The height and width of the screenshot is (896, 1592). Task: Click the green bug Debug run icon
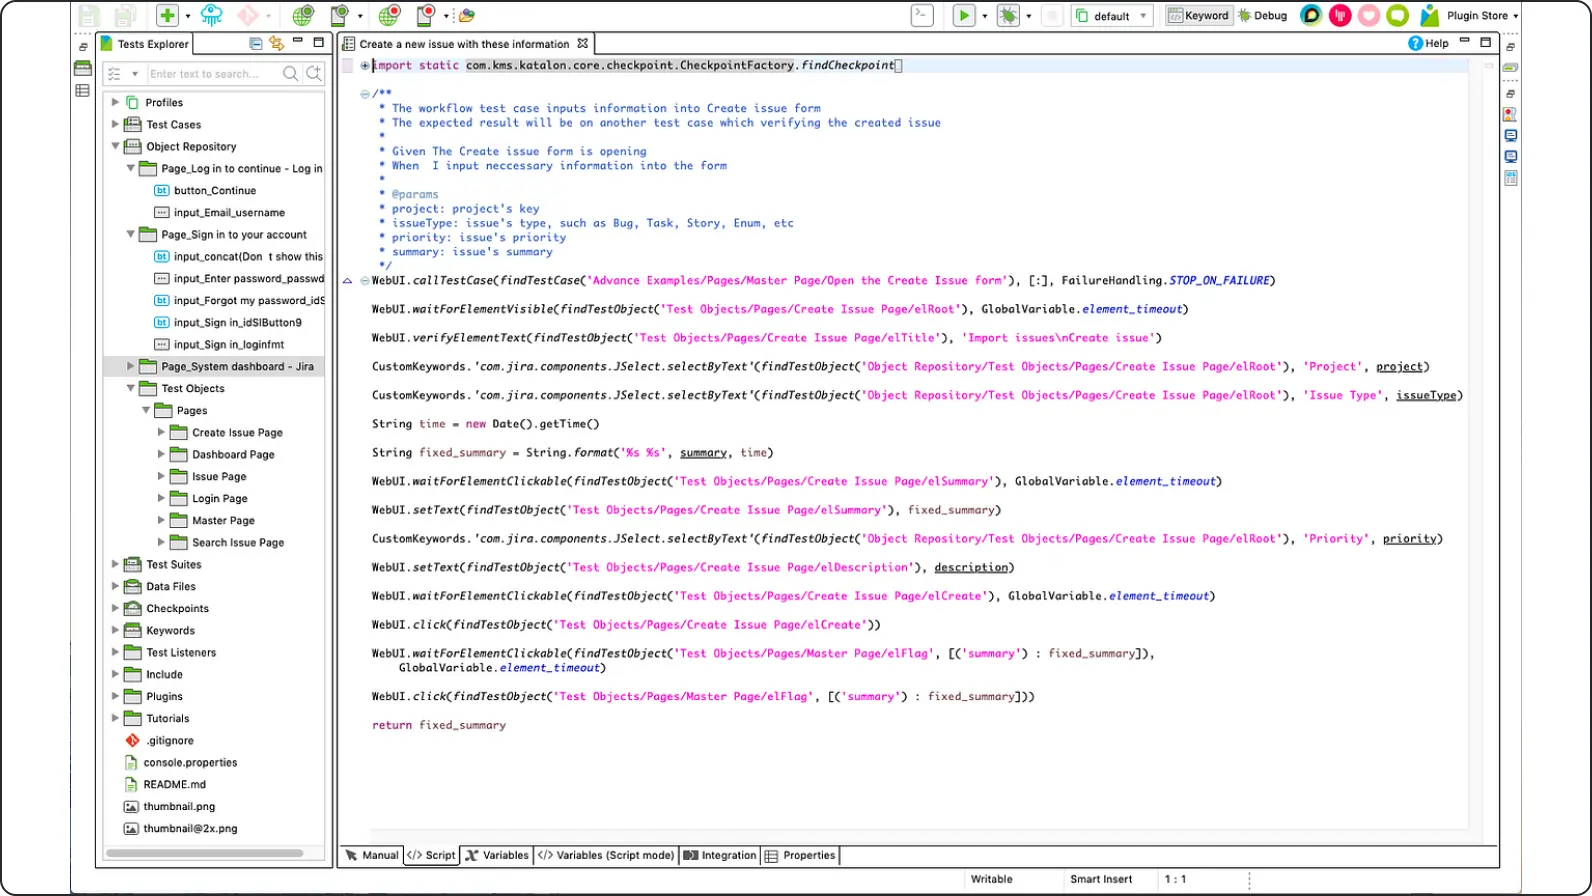click(1008, 15)
